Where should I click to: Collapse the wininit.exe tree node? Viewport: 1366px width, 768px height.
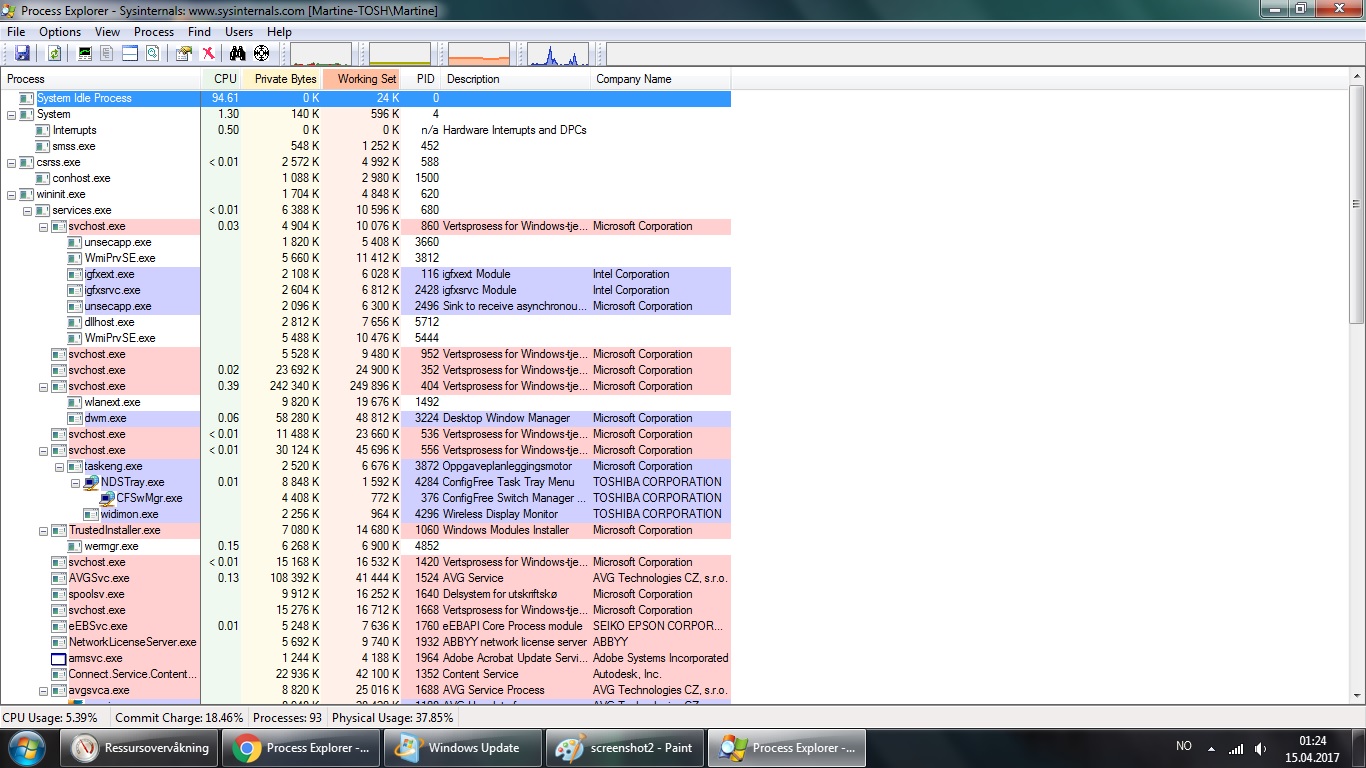point(11,194)
